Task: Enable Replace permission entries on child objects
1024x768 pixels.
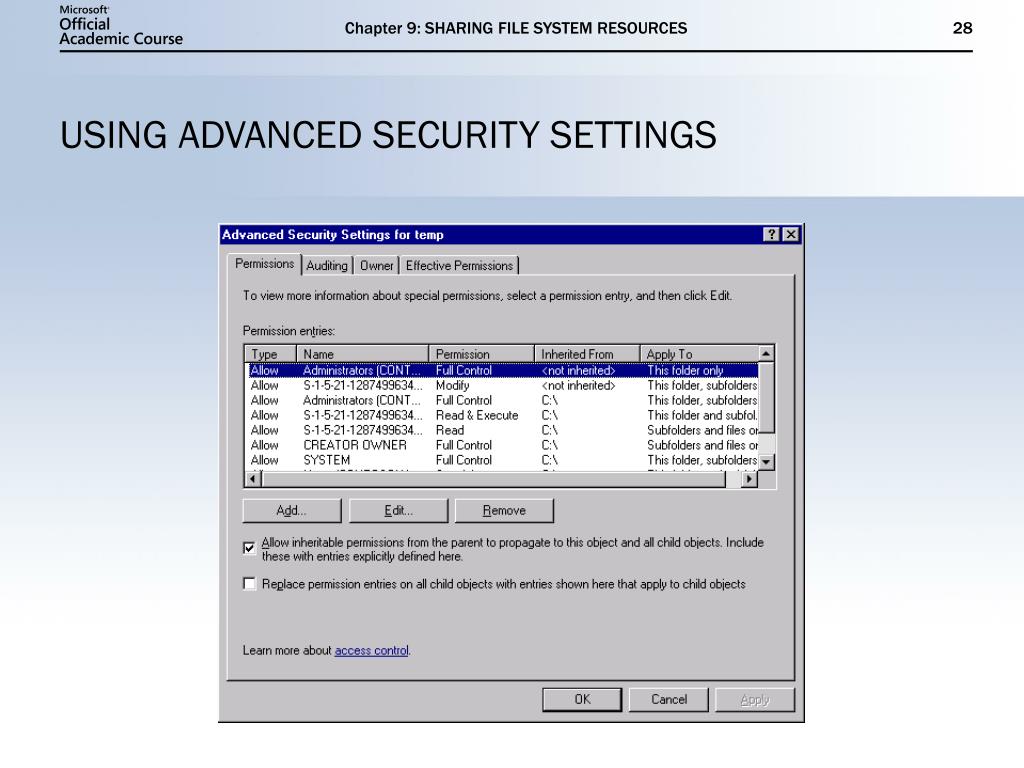Action: [x=249, y=583]
